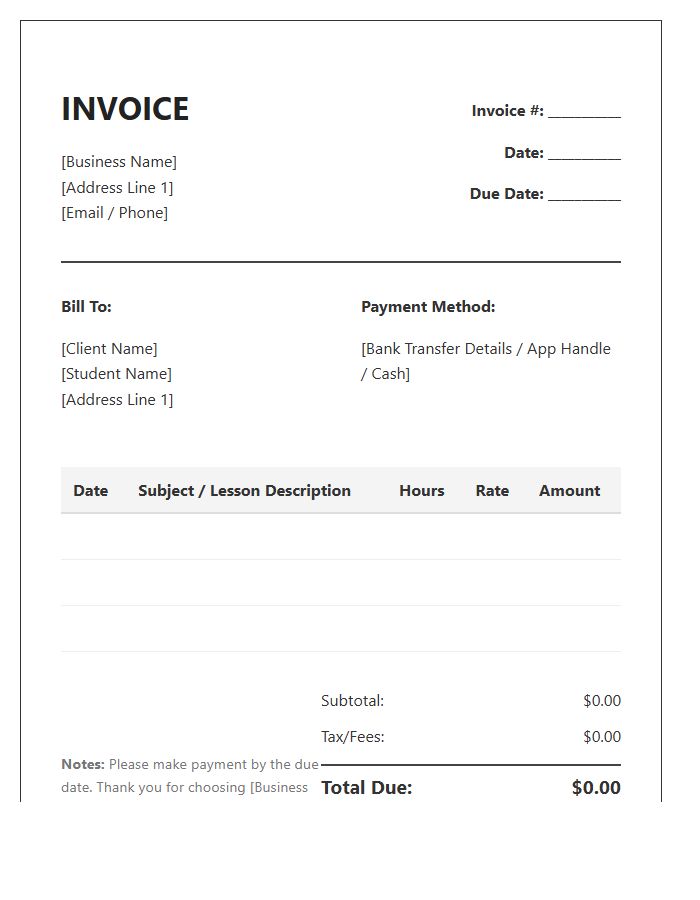This screenshot has width=700, height=900.
Task: Click the Total Due $0.00 amount
Action: [x=596, y=788]
